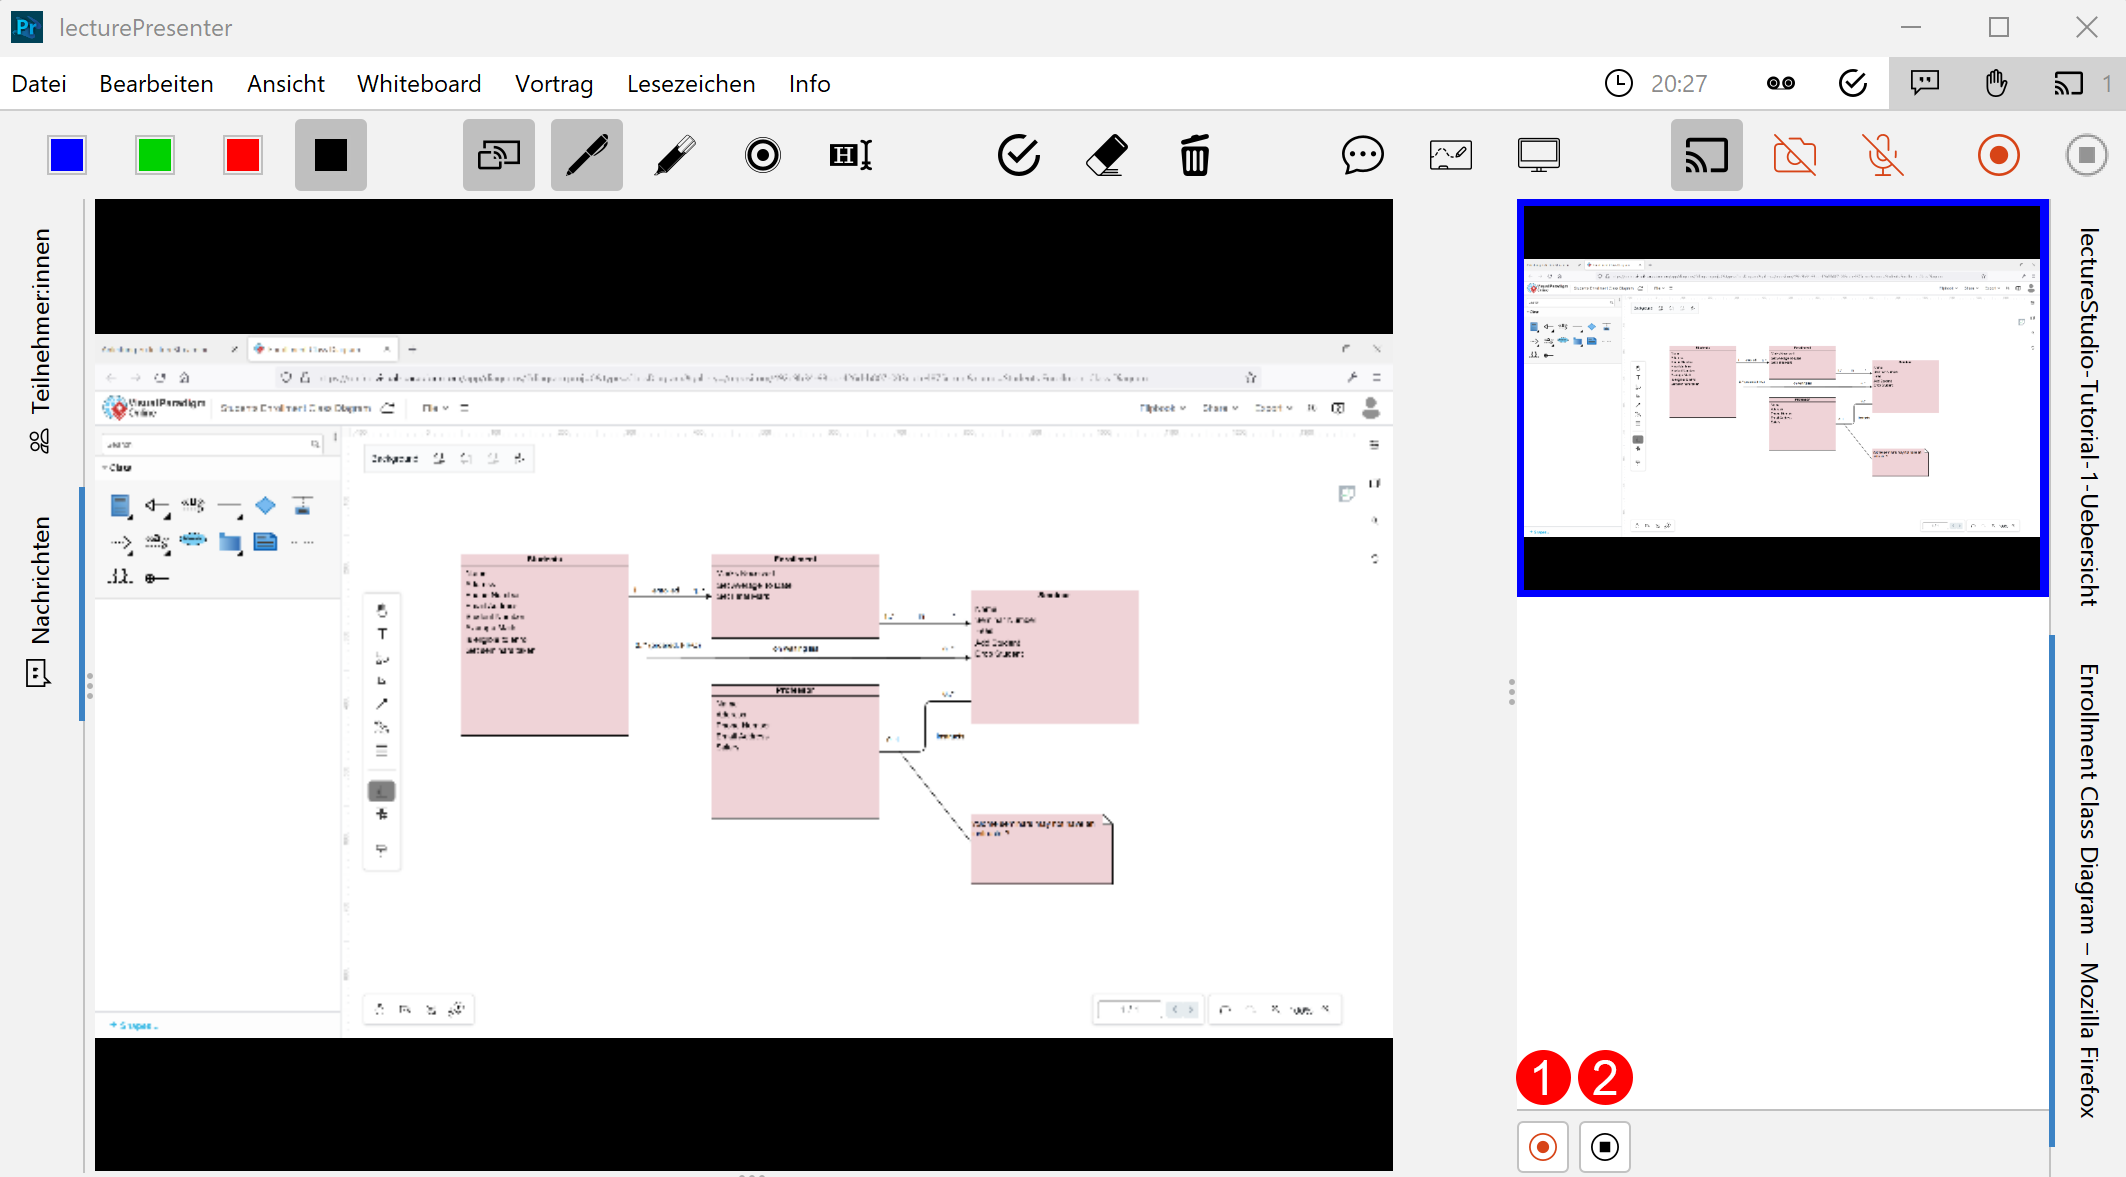Click the whiteboard sketch icon
Image resolution: width=2126 pixels, height=1177 pixels.
coord(1450,155)
